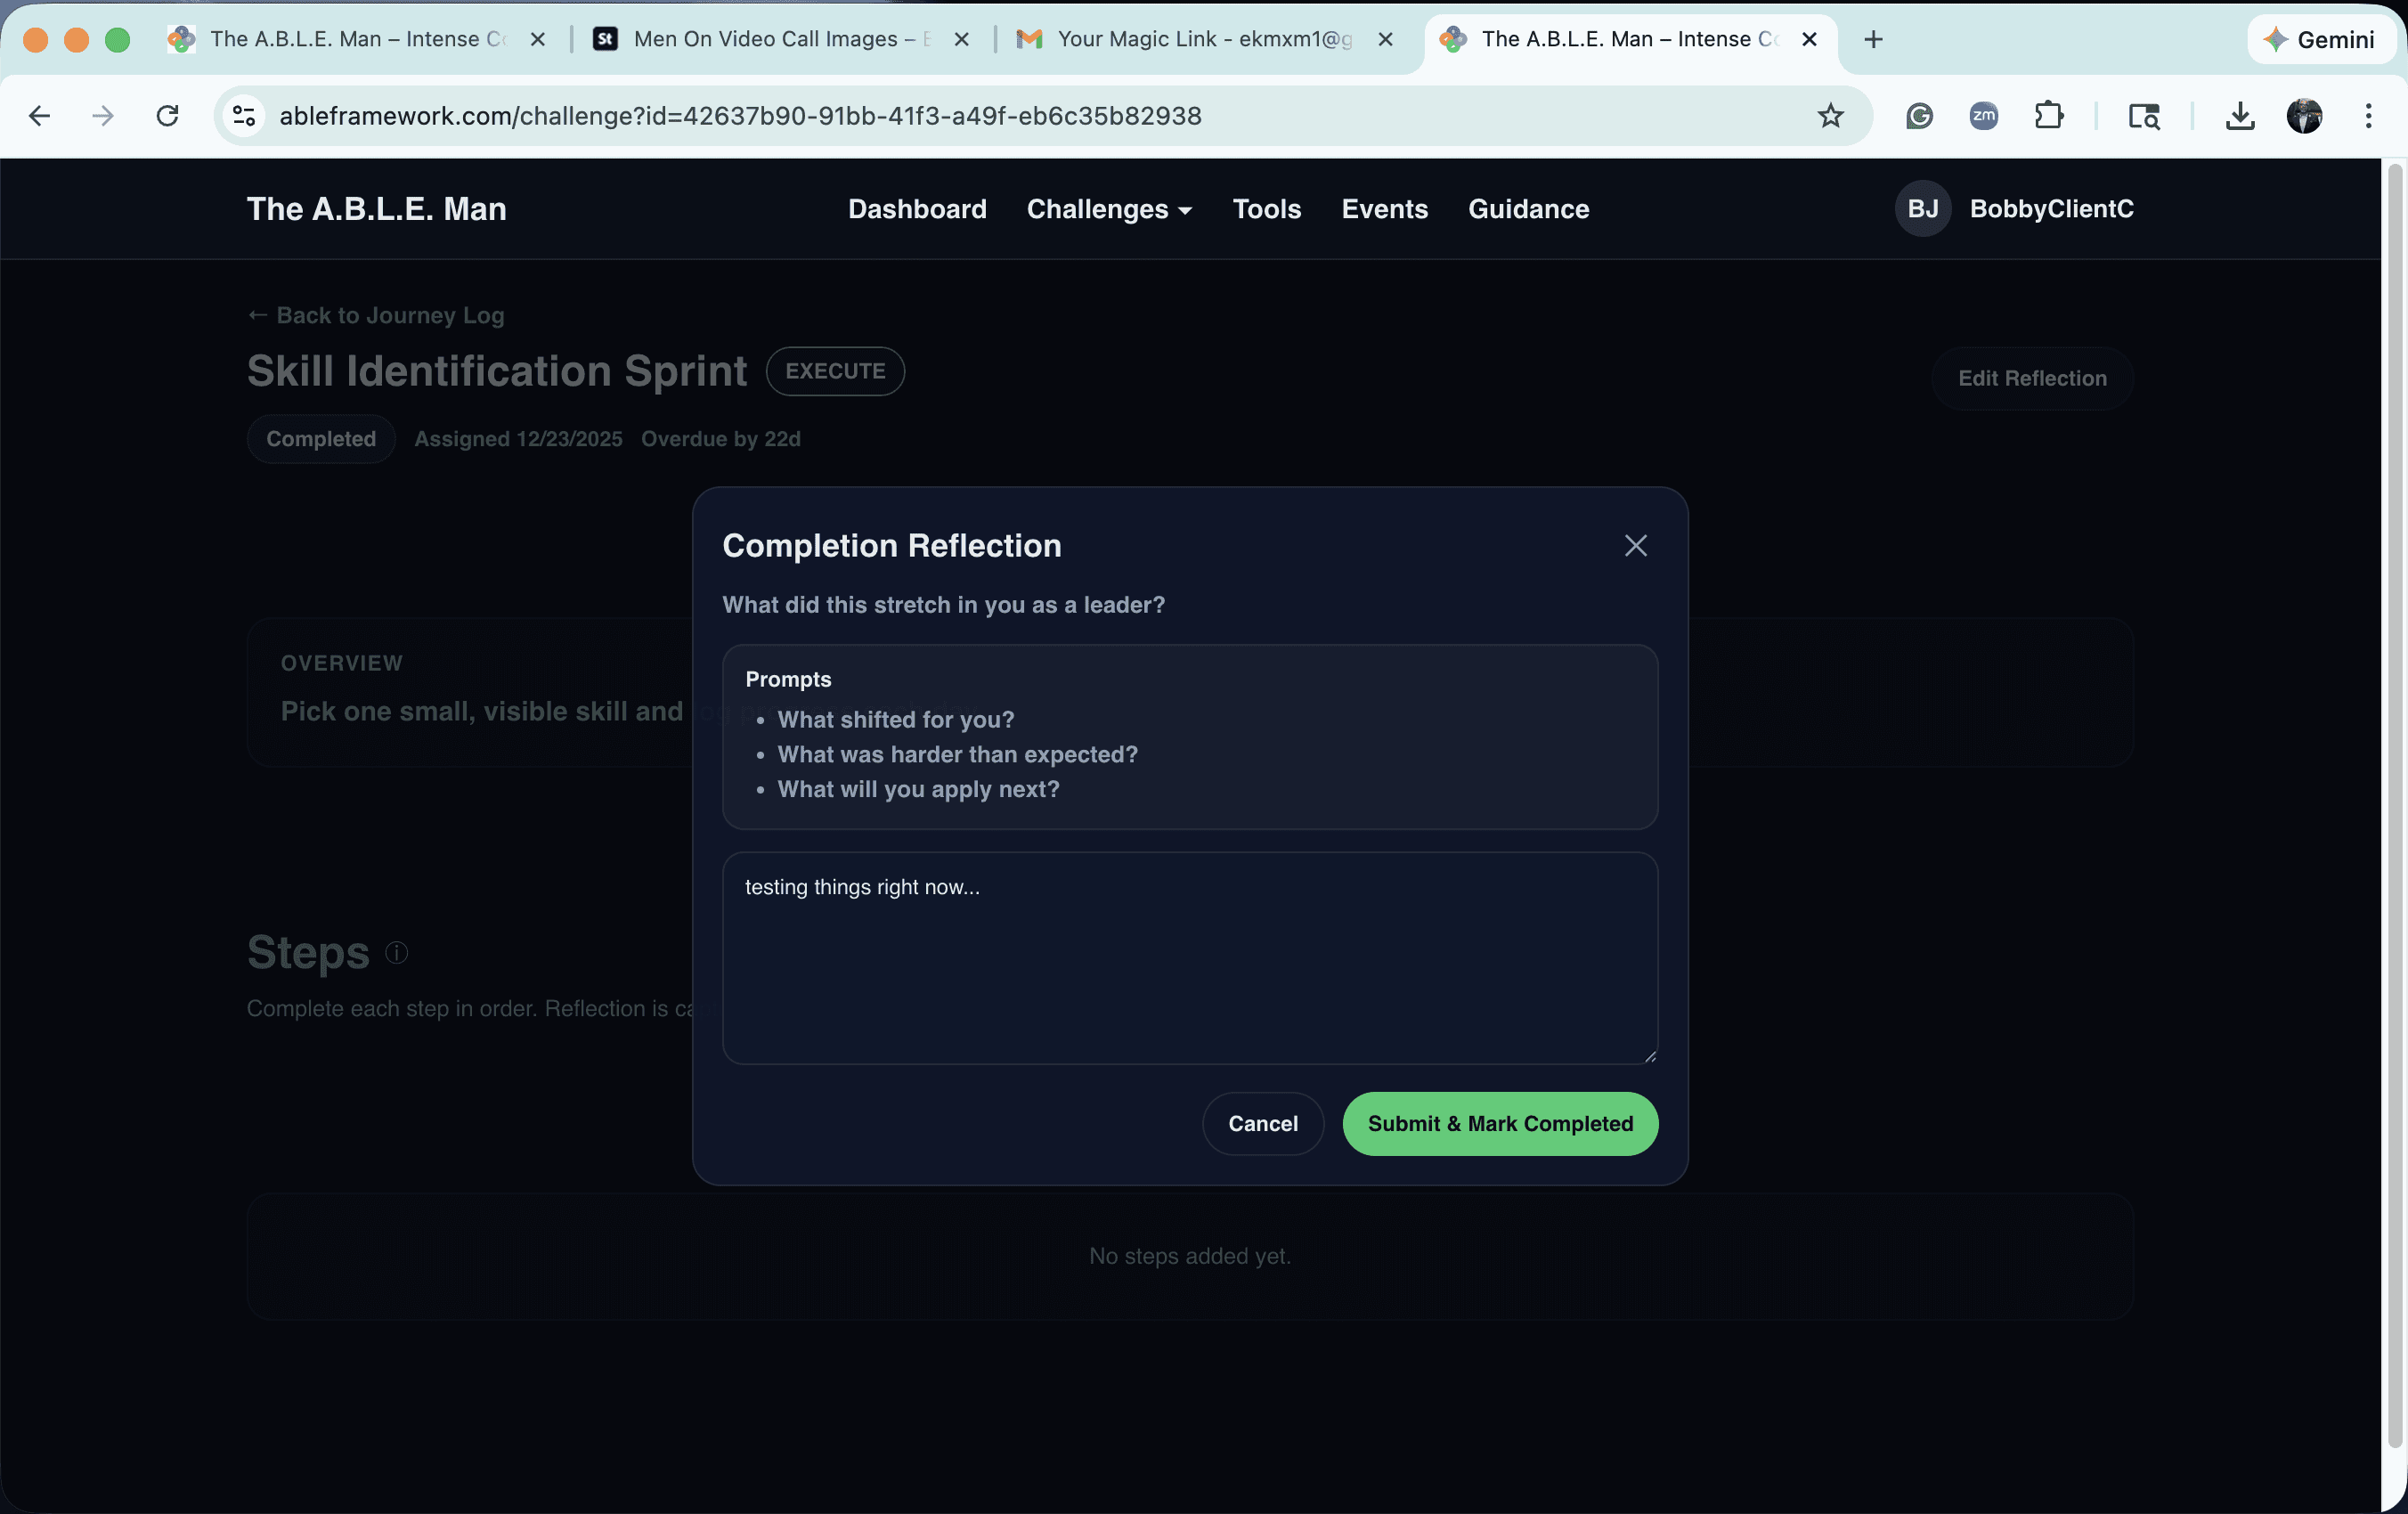Open Chrome downloads icon
The width and height of the screenshot is (2408, 1514).
coord(2240,116)
